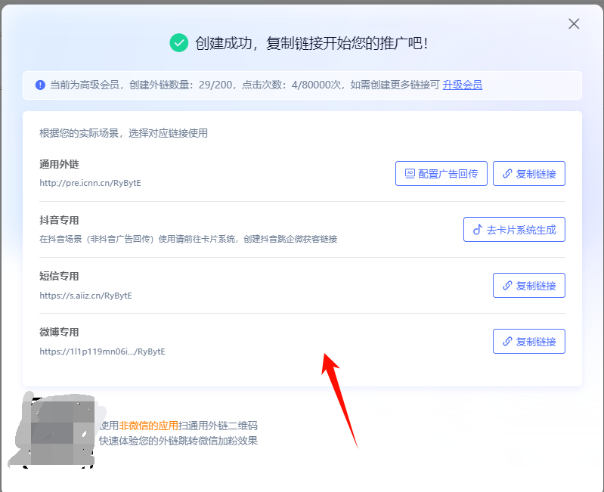Click the green success checkmark icon

click(179, 42)
